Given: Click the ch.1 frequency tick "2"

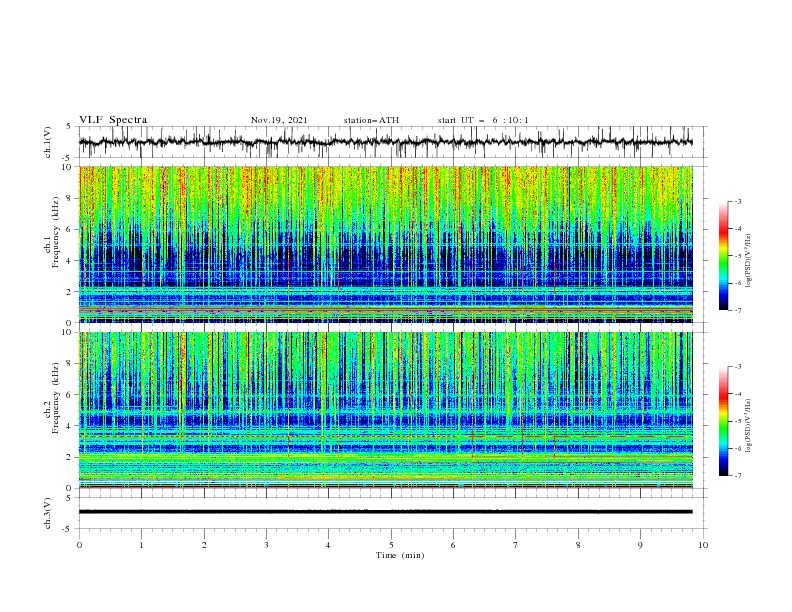Looking at the screenshot, I should click(x=69, y=292).
